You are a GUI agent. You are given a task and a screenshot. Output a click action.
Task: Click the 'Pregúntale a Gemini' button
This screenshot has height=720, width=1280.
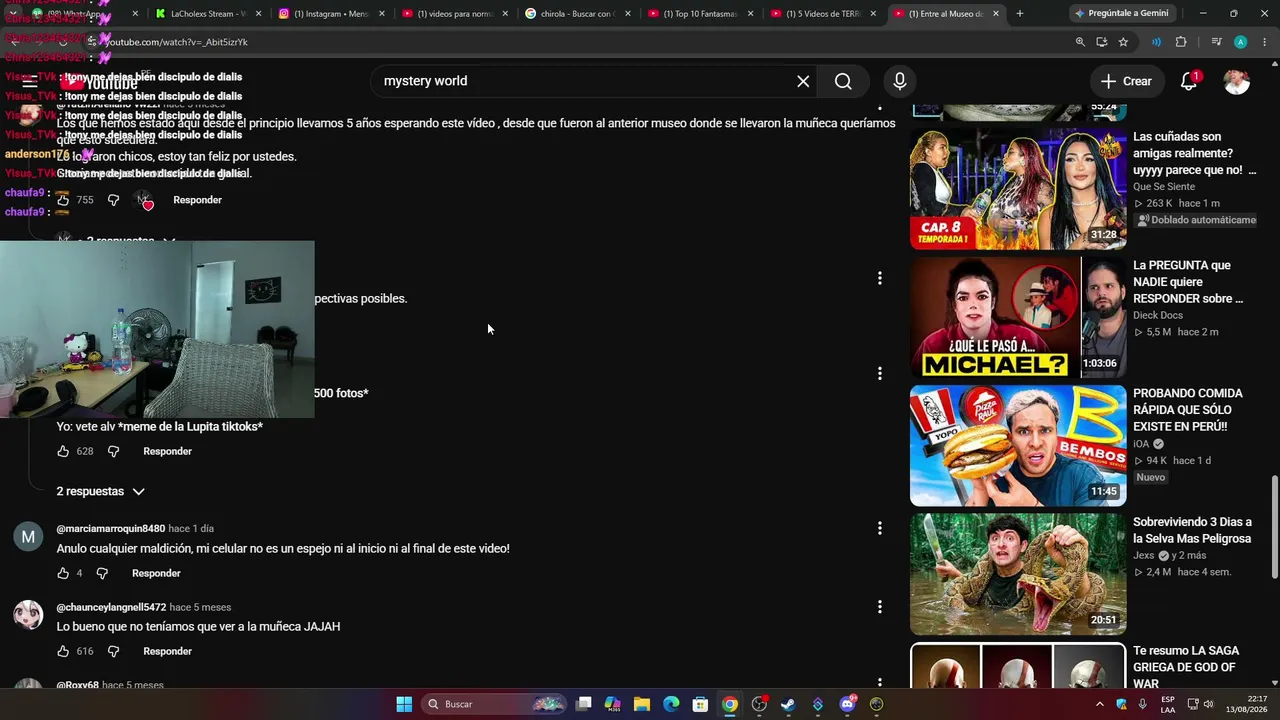(x=1121, y=14)
